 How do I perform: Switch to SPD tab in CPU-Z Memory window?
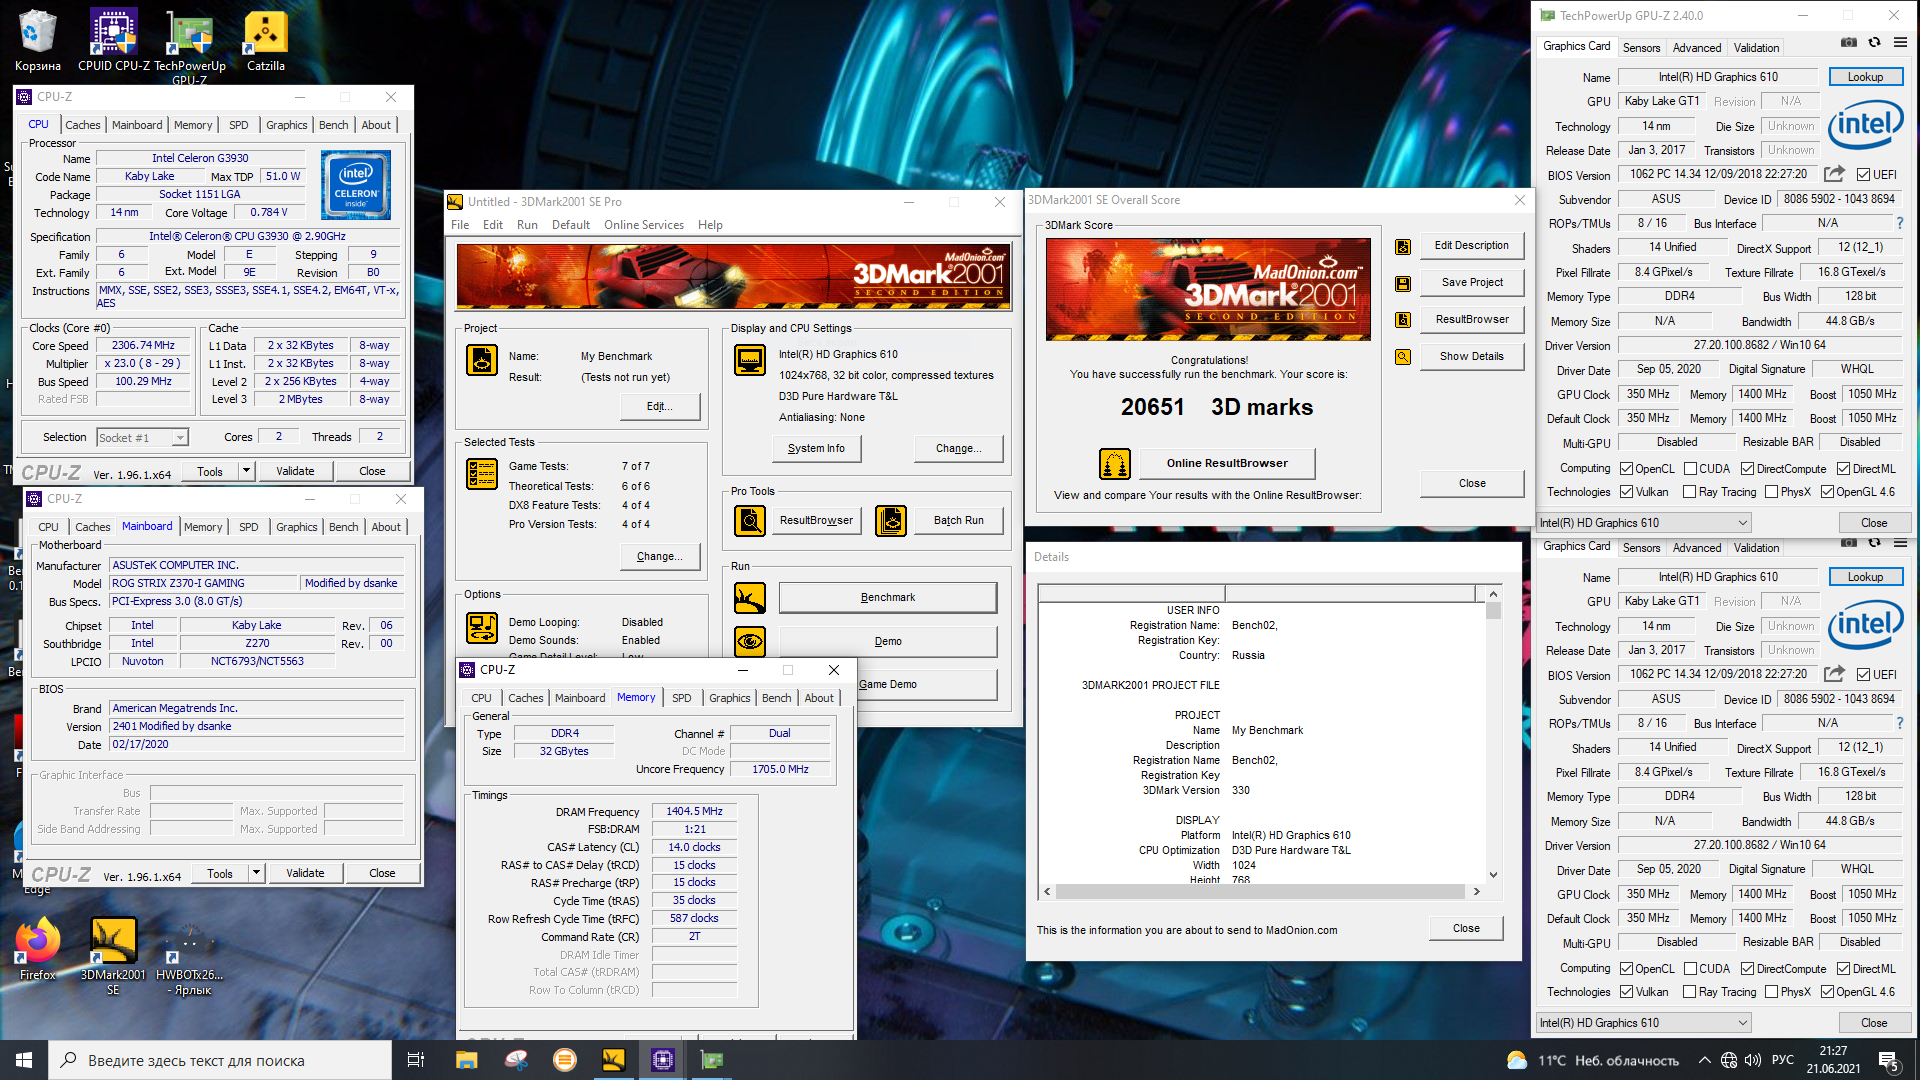tap(682, 698)
